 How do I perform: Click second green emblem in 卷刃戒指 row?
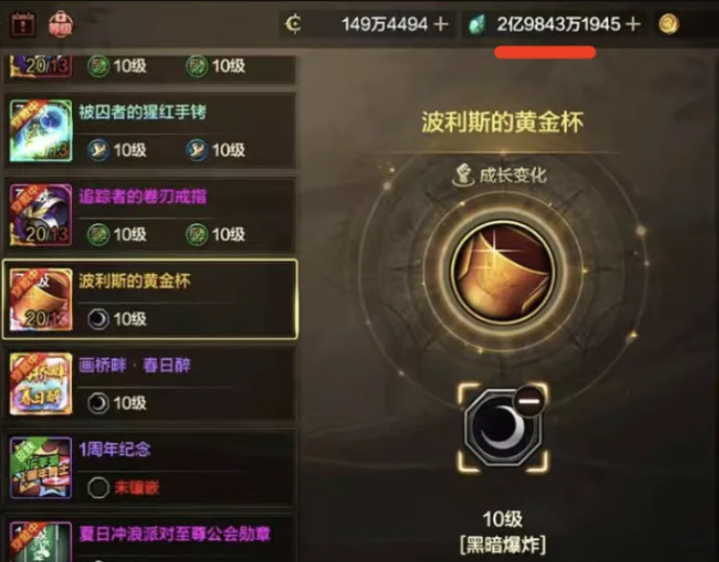click(197, 234)
